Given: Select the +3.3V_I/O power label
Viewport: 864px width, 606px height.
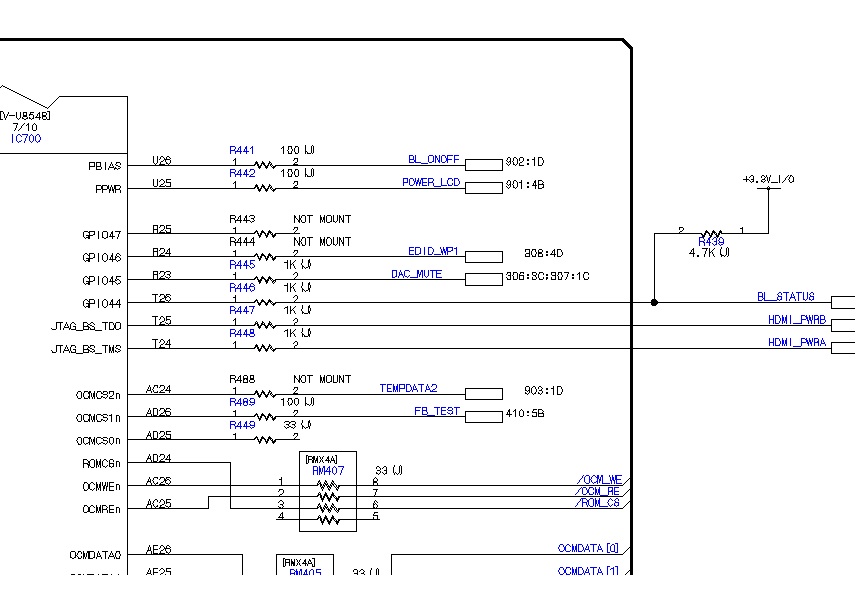Looking at the screenshot, I should click(769, 179).
